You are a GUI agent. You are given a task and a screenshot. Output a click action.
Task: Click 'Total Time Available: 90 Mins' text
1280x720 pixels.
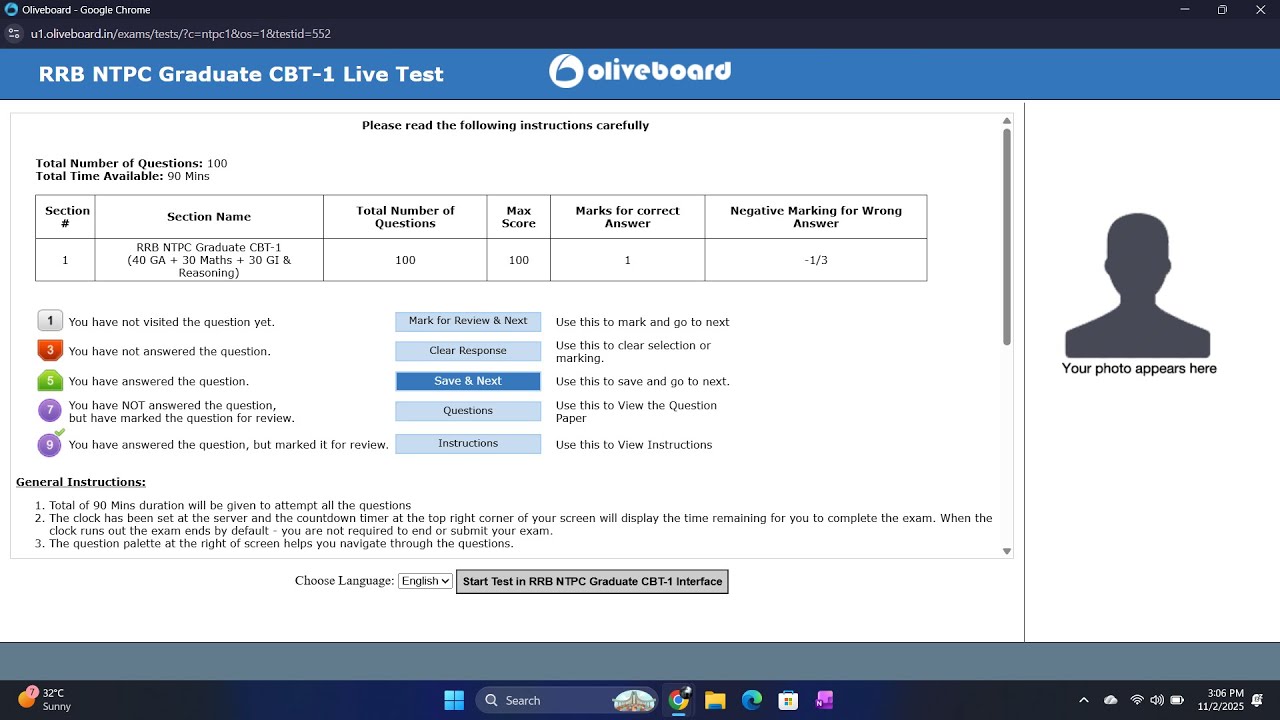[x=123, y=176]
